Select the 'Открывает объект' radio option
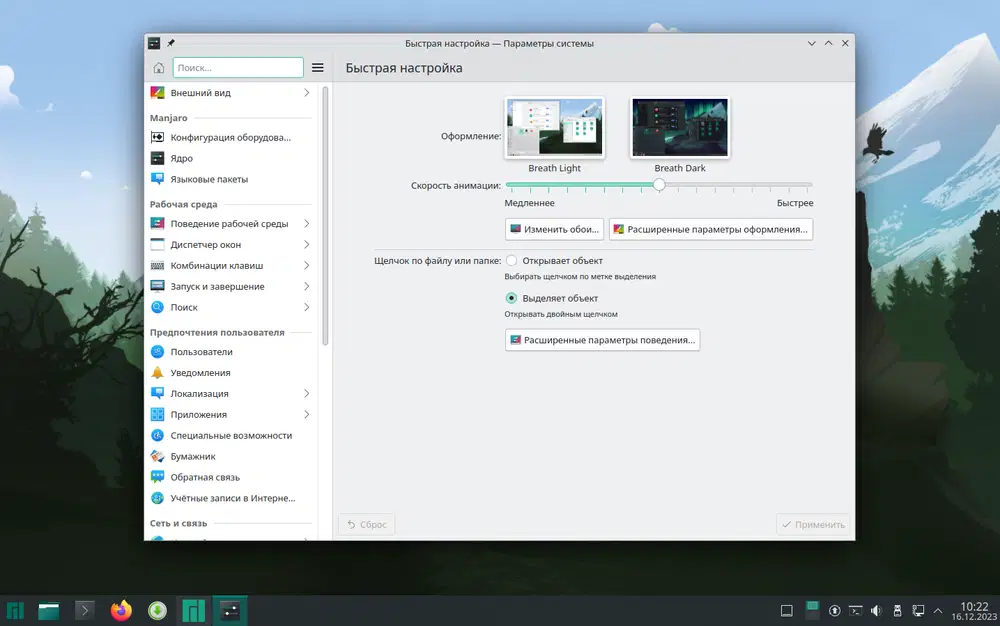1000x626 pixels. (512, 261)
